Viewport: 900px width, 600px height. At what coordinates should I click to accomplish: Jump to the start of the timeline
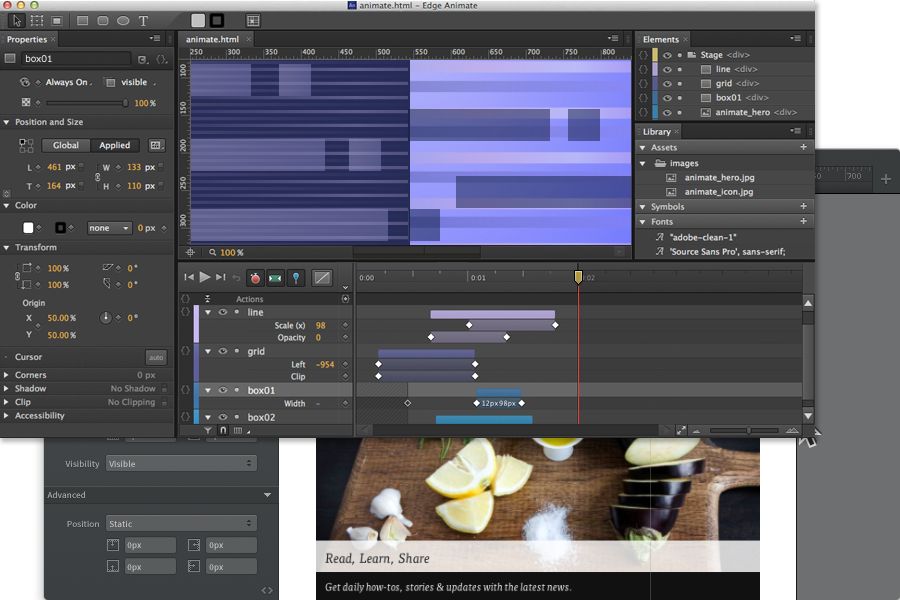(x=188, y=277)
